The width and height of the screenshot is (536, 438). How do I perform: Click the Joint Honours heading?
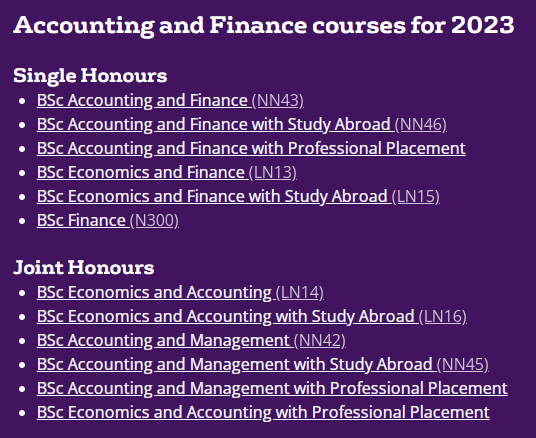[x=84, y=267]
